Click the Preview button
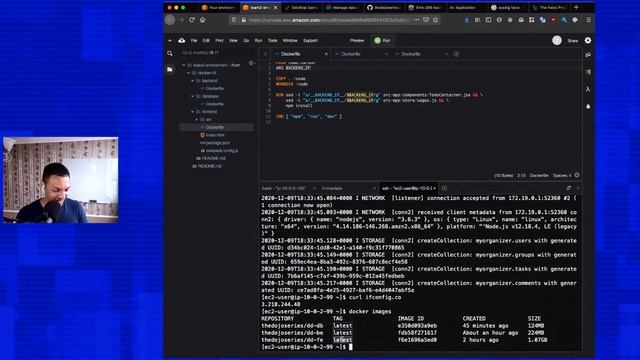640x360 pixels. [x=357, y=40]
